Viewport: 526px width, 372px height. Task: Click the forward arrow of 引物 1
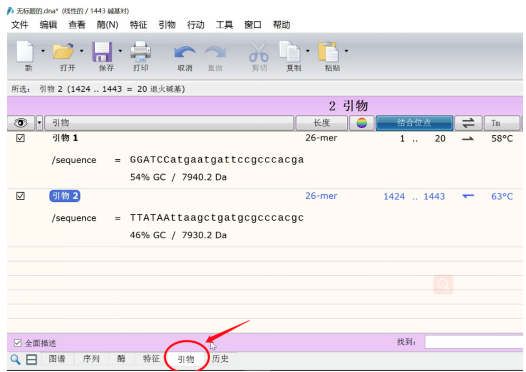[468, 139]
